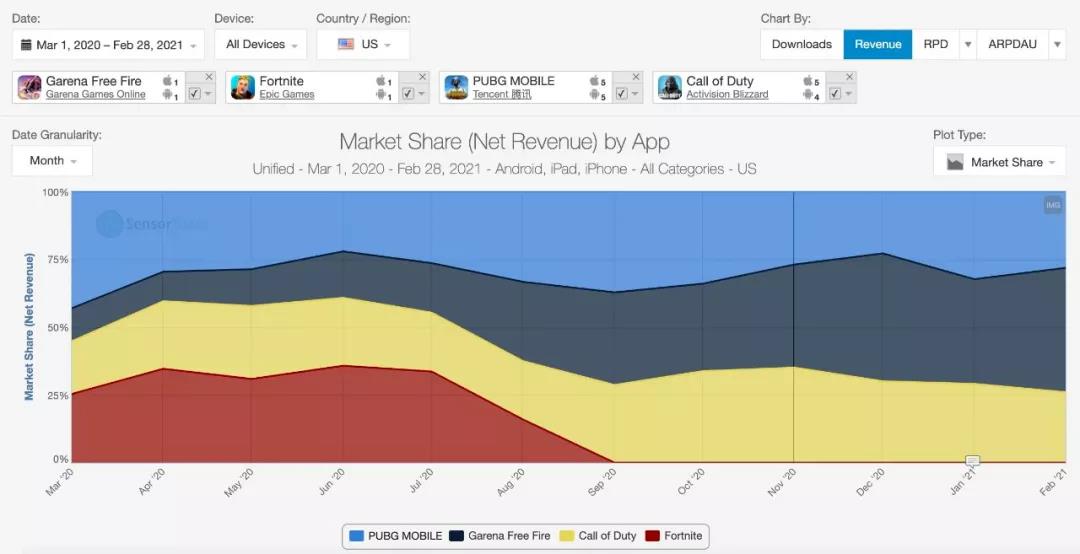Click the Call of Duty app icon
The width and height of the screenshot is (1080, 554).
pyautogui.click(x=669, y=88)
